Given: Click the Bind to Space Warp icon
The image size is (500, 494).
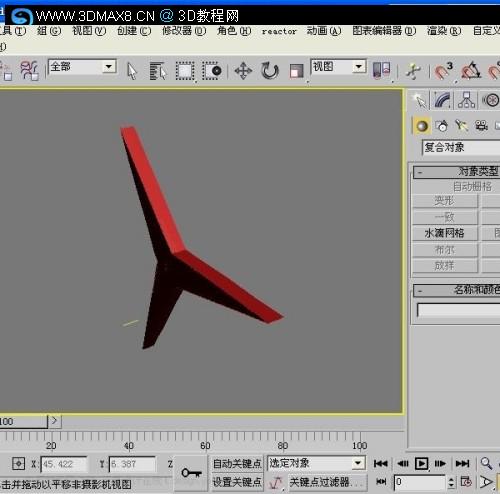Looking at the screenshot, I should [30, 71].
